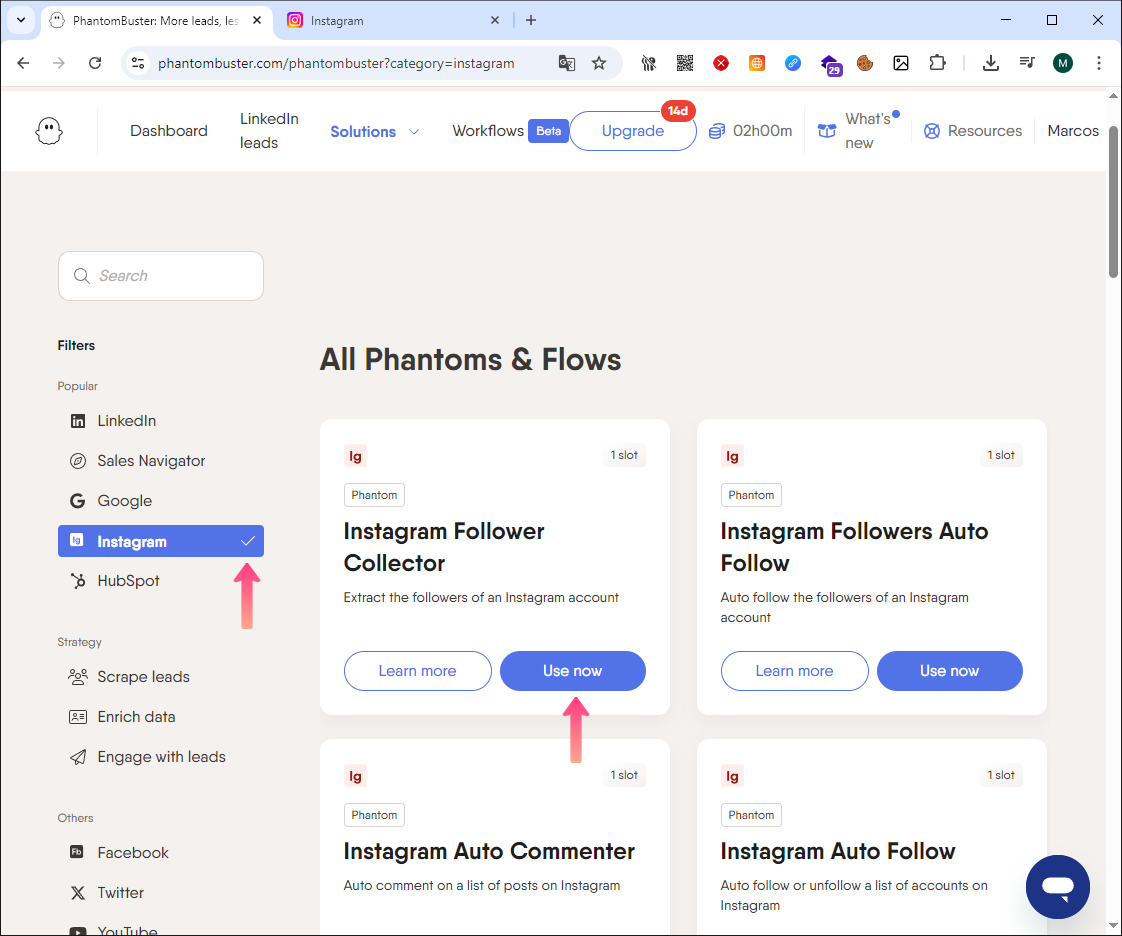Screen dimensions: 1122x936
Task: Open LinkedIn leads in navigation
Action: click(269, 131)
